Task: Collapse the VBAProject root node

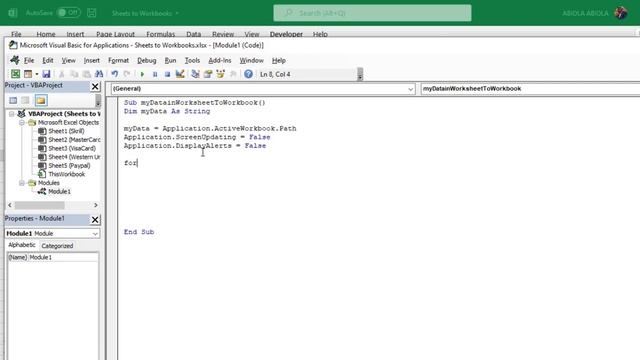Action: point(12,113)
